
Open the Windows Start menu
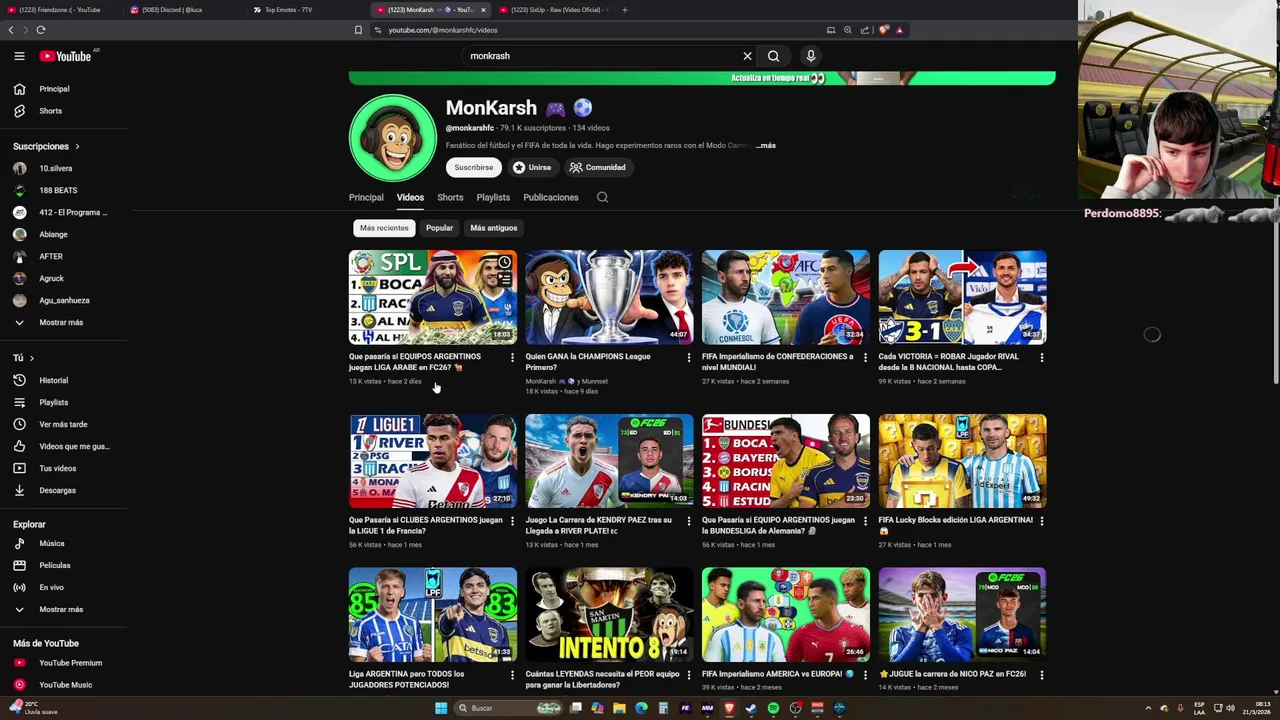[441, 708]
